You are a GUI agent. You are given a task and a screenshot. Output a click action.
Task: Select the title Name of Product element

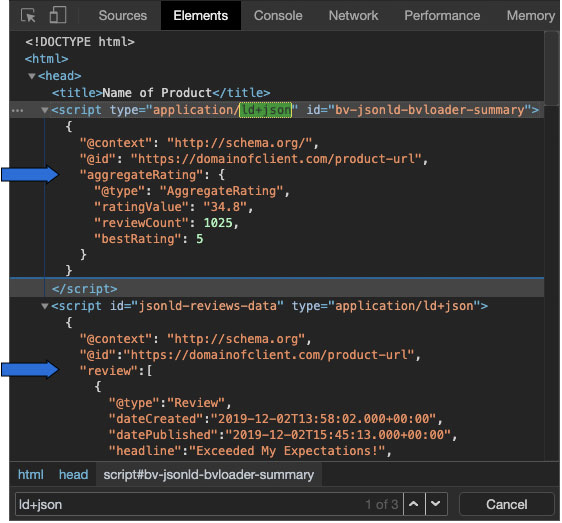(x=161, y=93)
